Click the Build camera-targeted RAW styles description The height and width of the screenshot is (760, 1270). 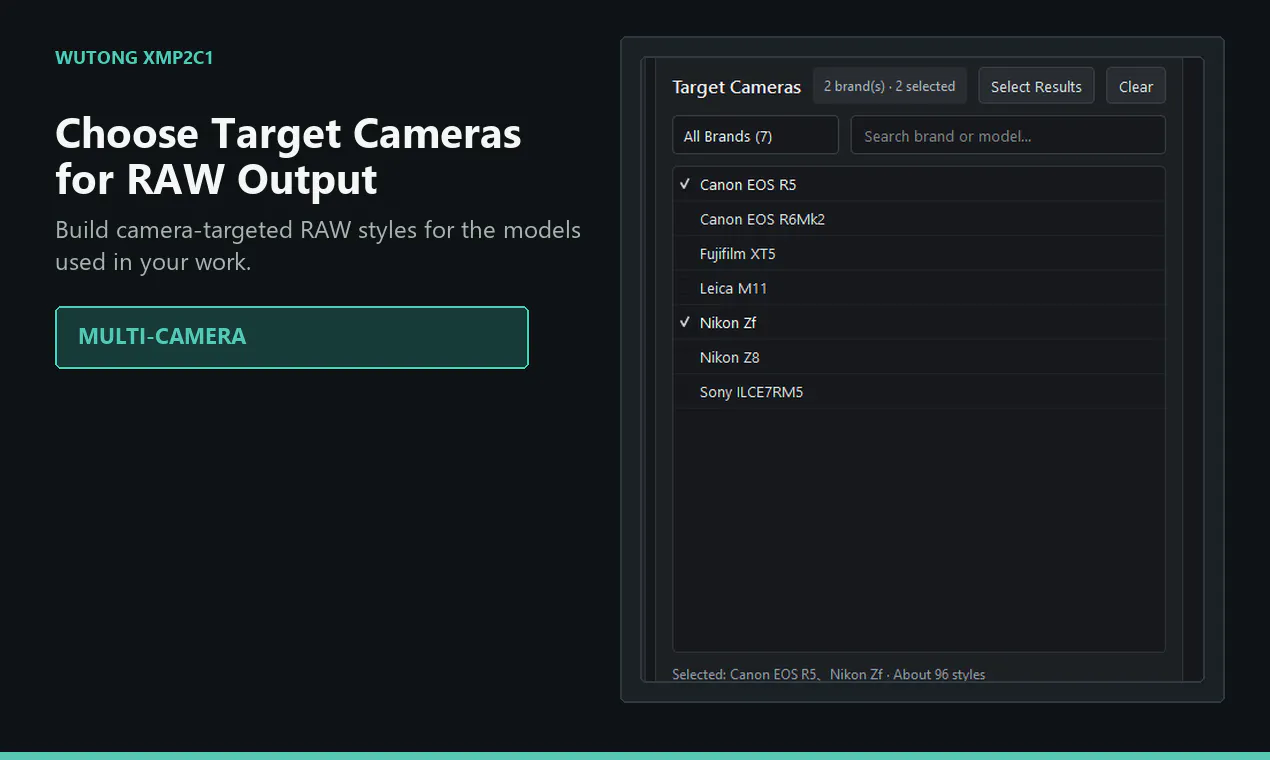point(318,246)
